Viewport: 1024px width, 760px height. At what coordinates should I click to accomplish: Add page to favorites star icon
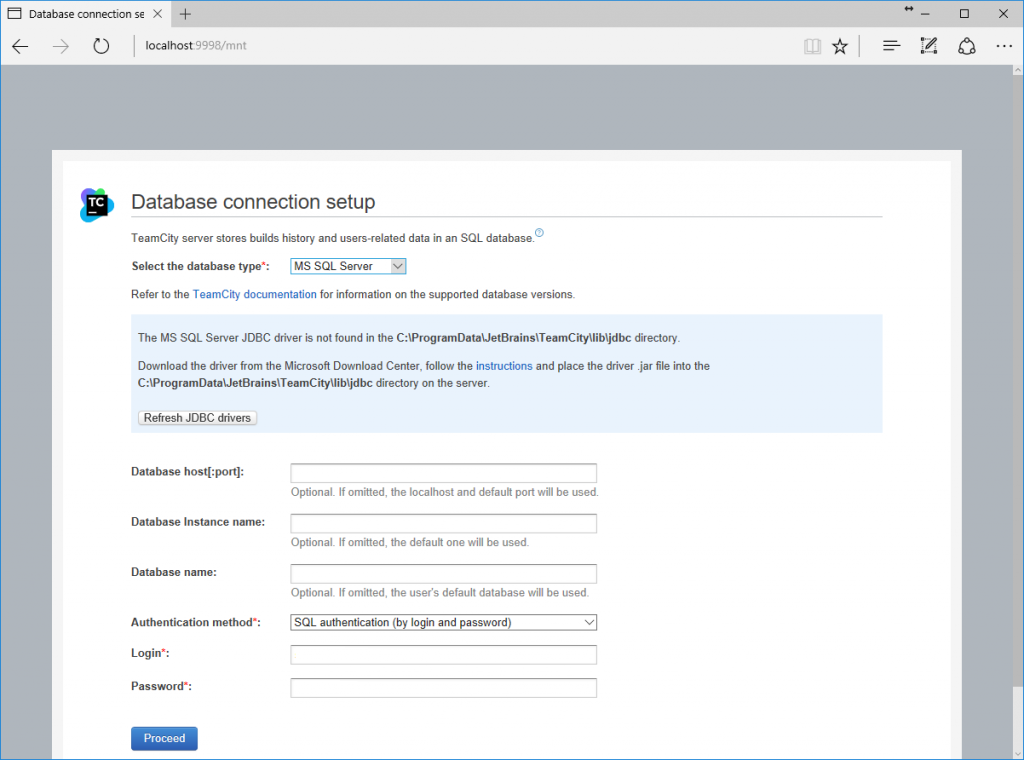point(840,46)
